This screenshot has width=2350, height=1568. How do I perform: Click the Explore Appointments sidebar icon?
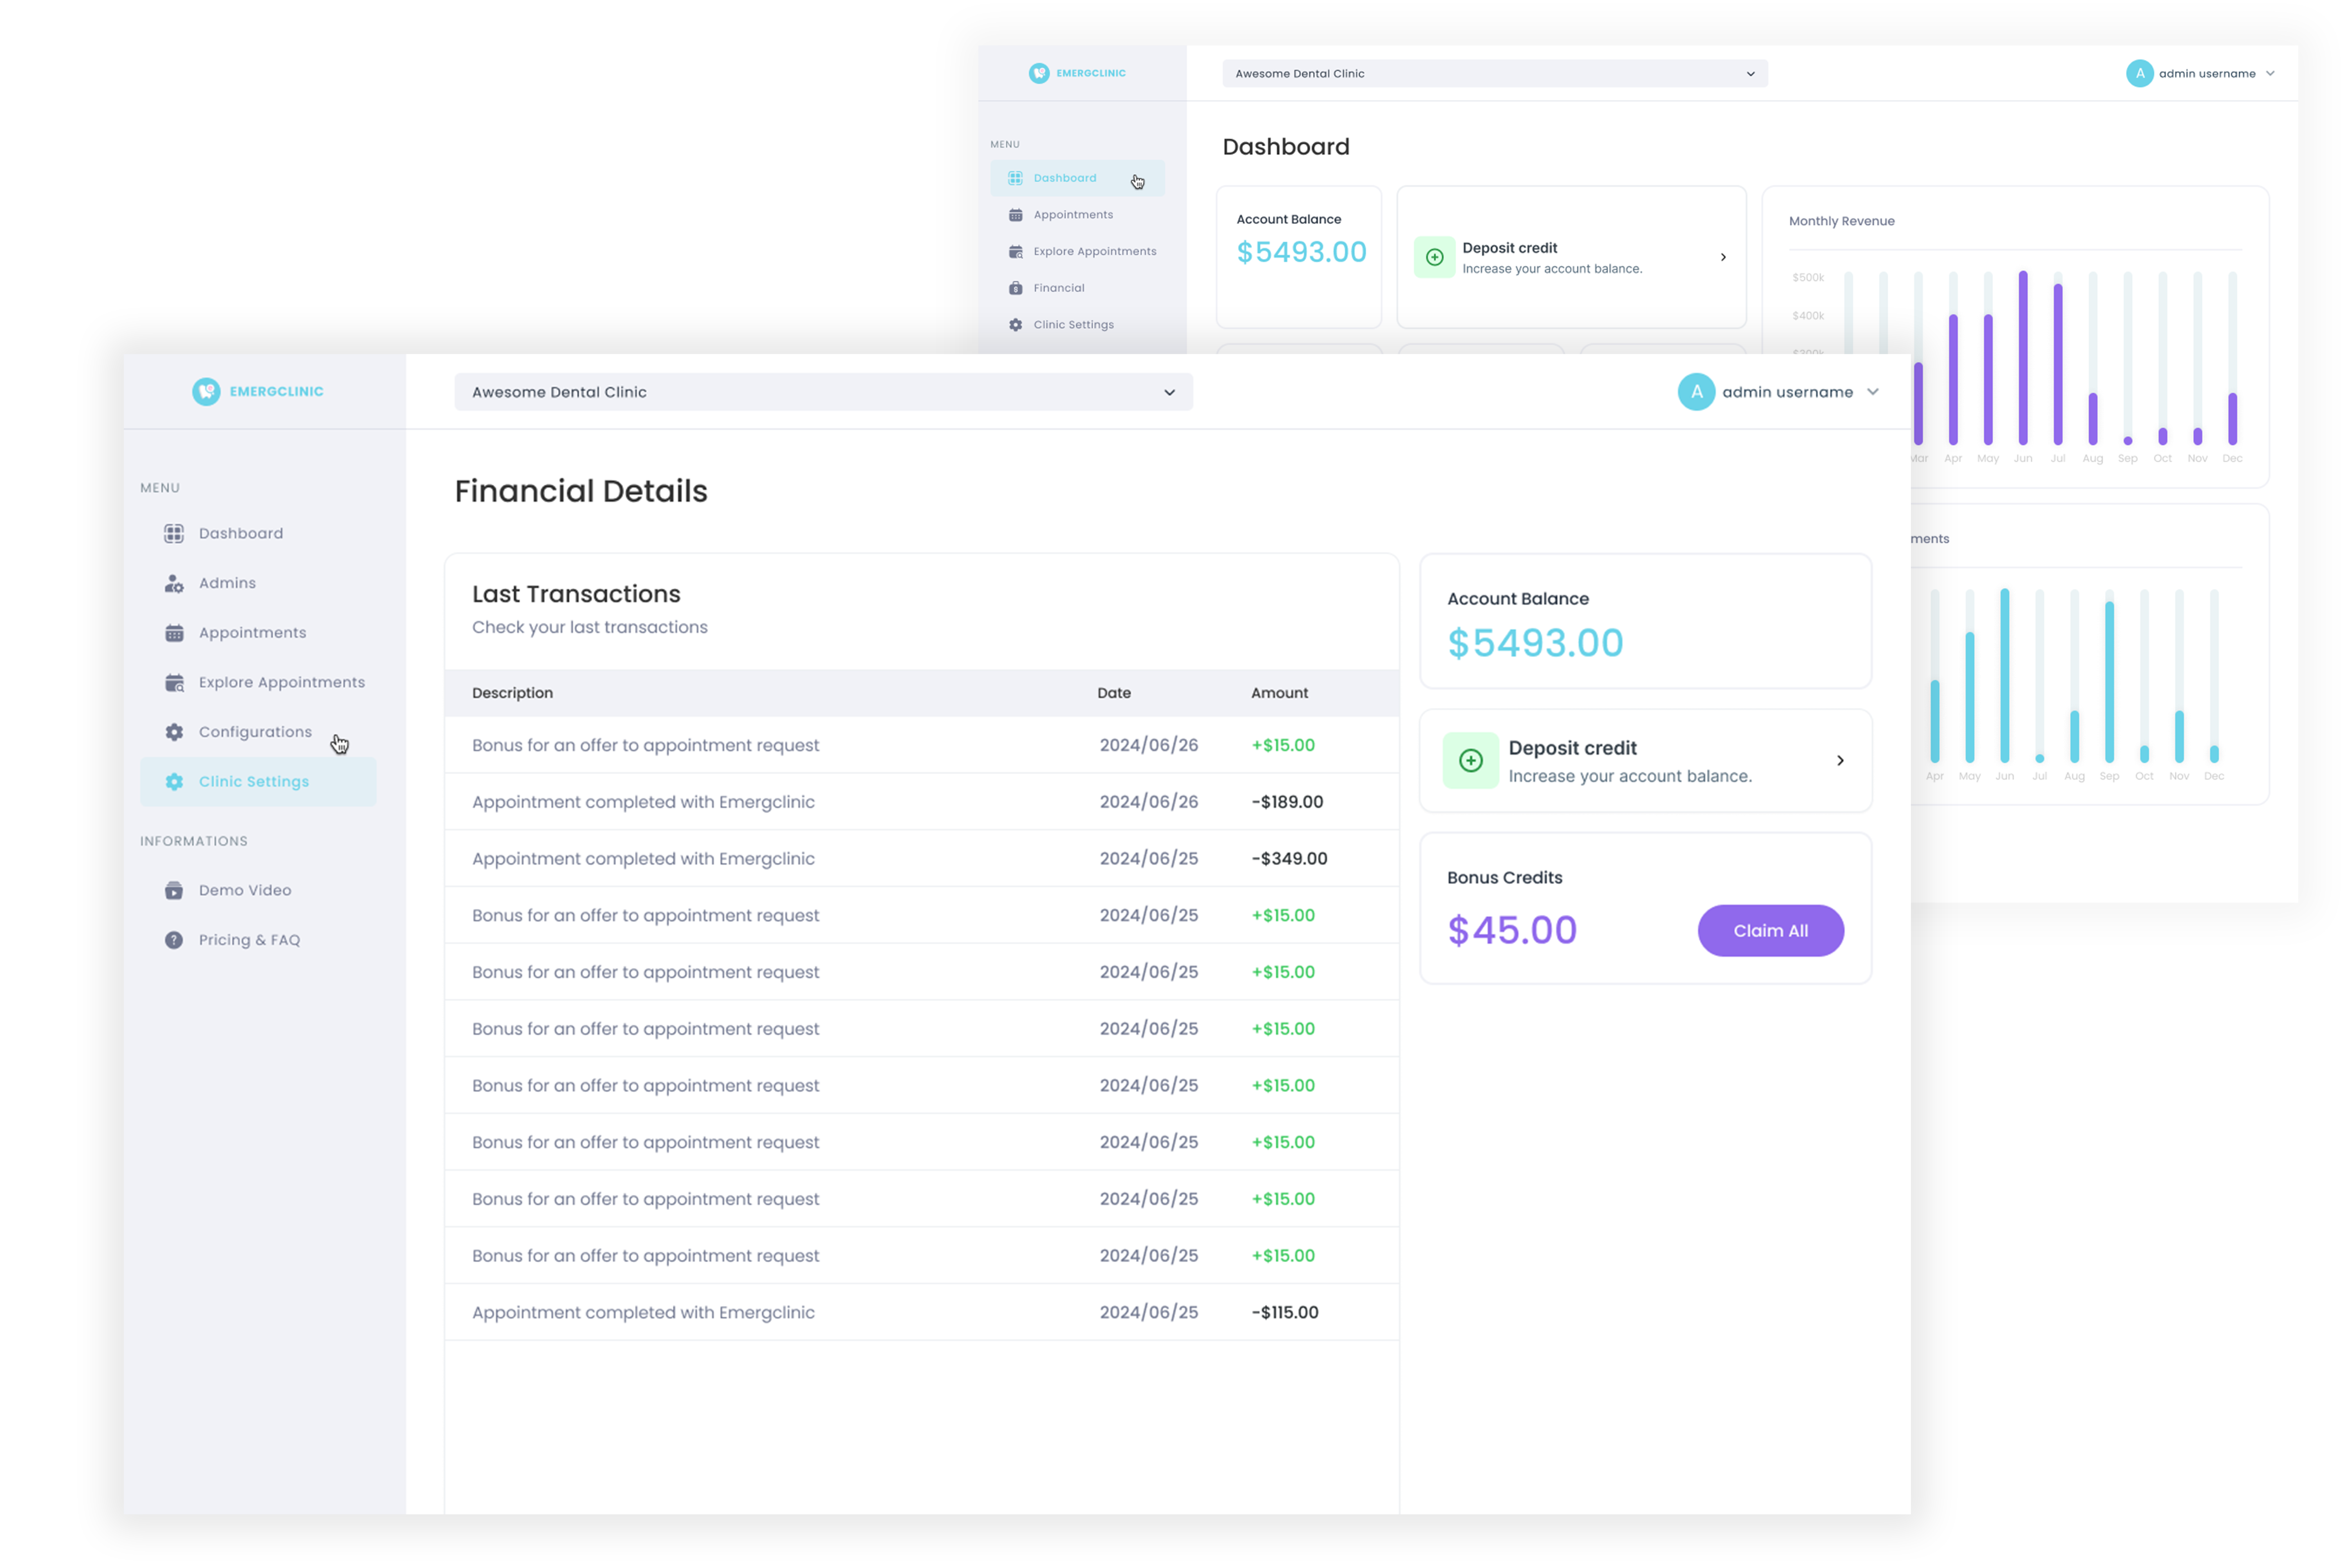pyautogui.click(x=175, y=681)
